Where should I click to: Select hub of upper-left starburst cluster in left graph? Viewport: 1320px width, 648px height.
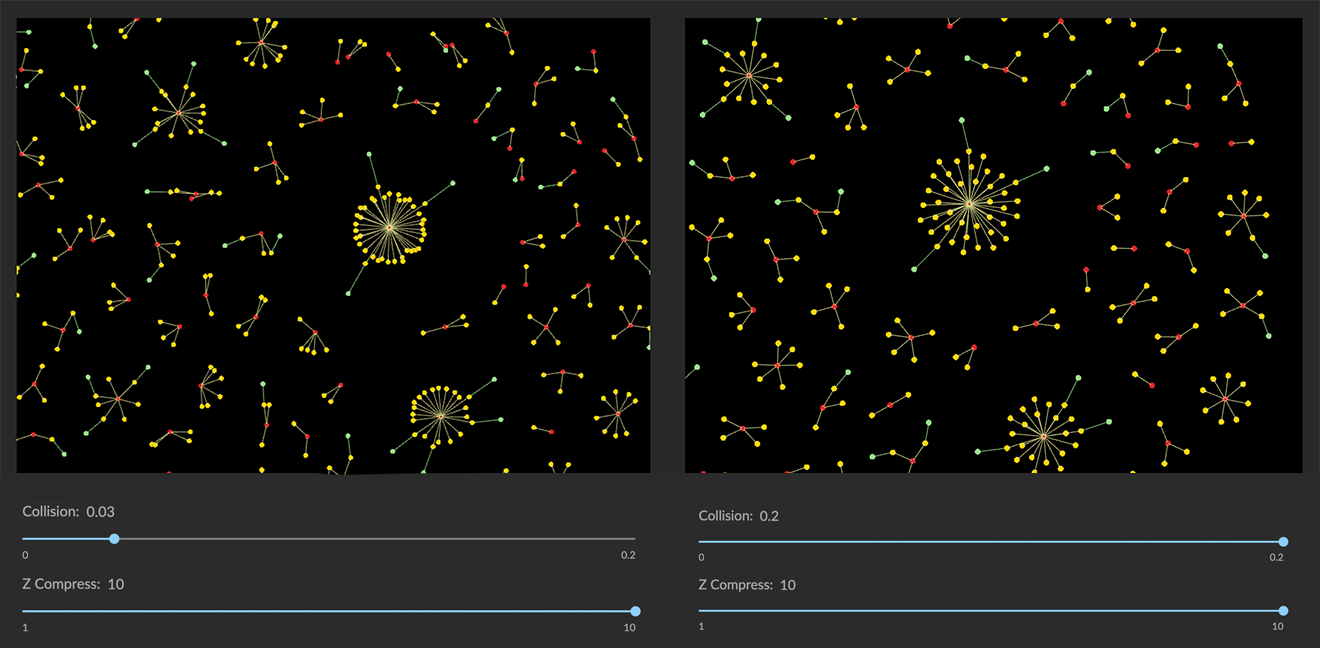coord(179,112)
